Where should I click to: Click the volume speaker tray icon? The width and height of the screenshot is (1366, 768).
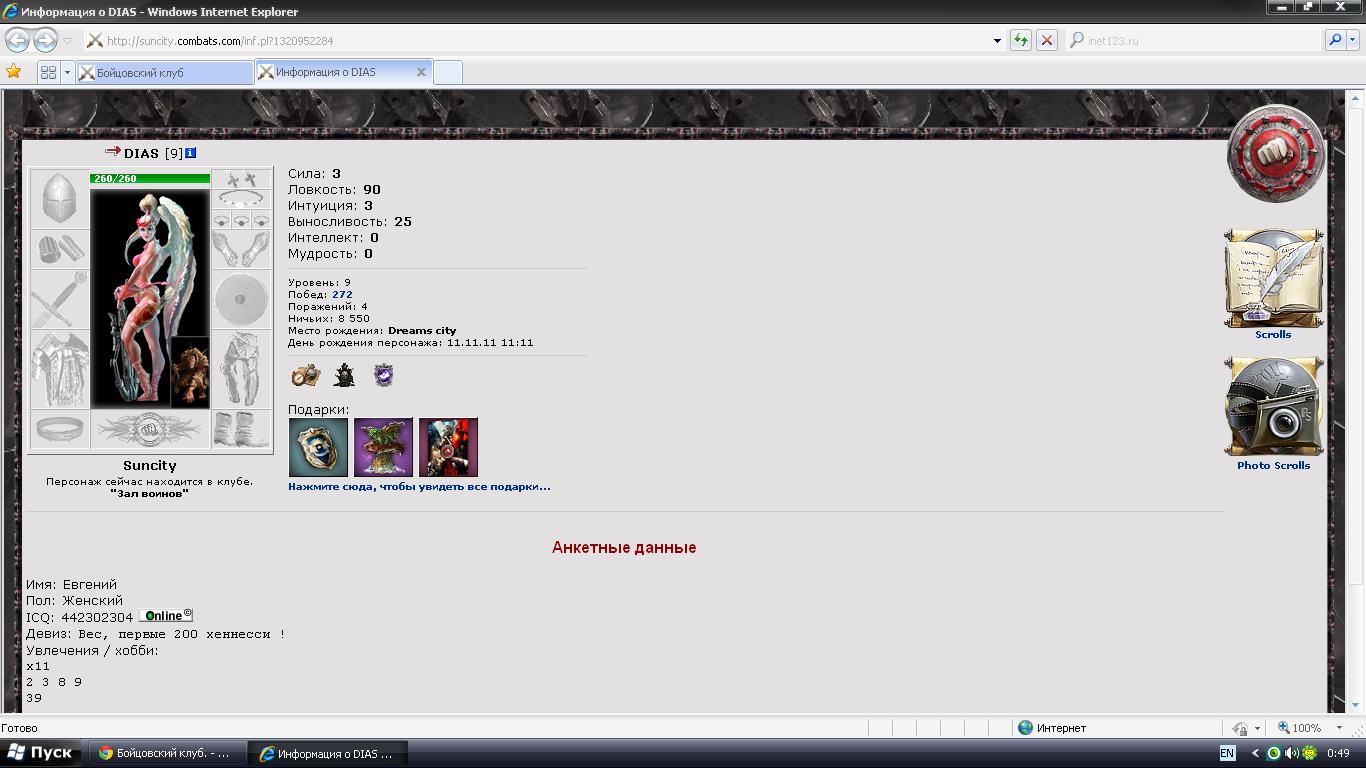[x=1291, y=753]
